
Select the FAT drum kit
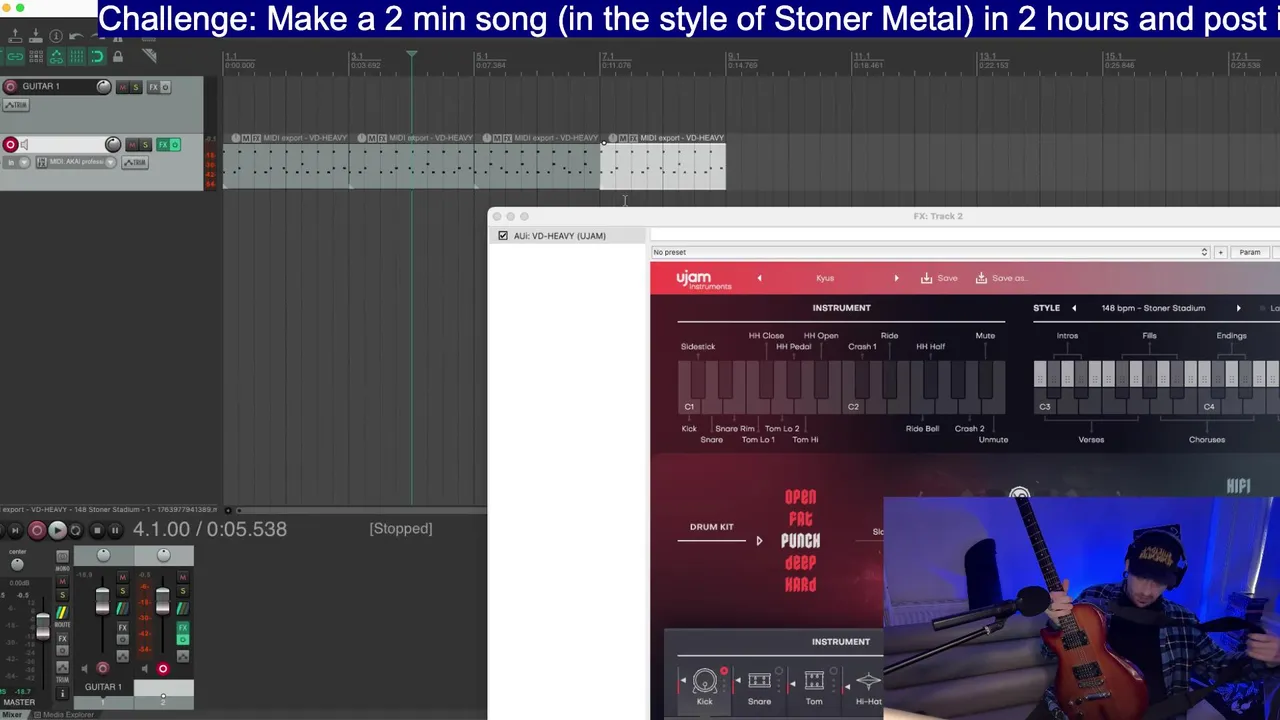click(x=800, y=519)
